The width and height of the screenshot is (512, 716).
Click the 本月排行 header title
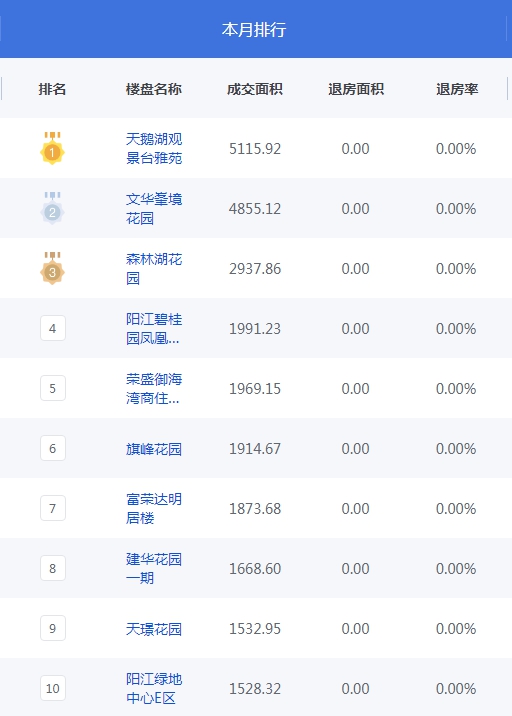[254, 30]
